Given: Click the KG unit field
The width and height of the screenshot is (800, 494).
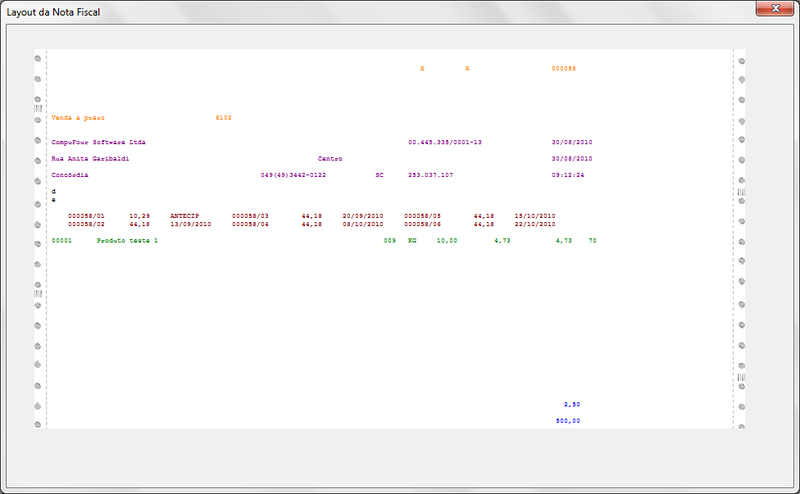Looking at the screenshot, I should [412, 241].
